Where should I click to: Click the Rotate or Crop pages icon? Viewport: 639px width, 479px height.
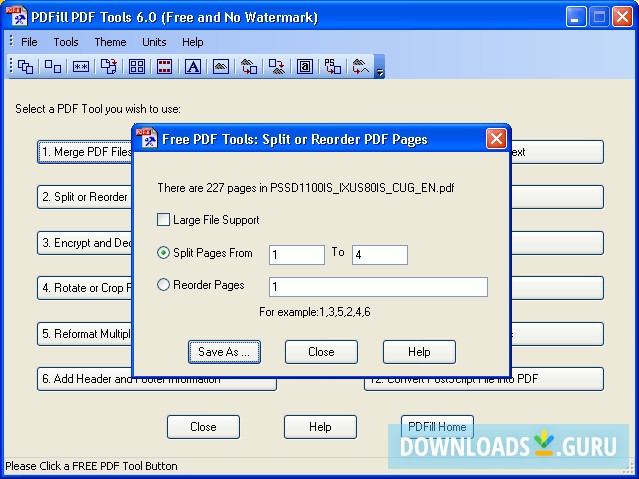coord(109,66)
